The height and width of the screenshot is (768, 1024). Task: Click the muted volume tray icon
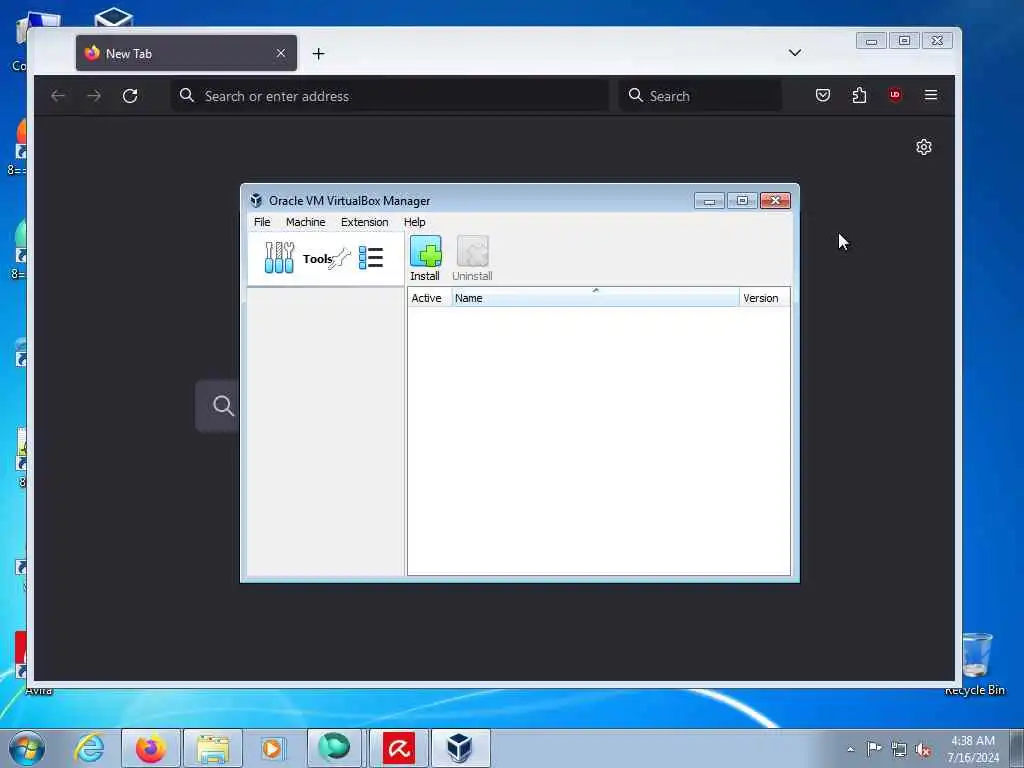pyautogui.click(x=923, y=750)
